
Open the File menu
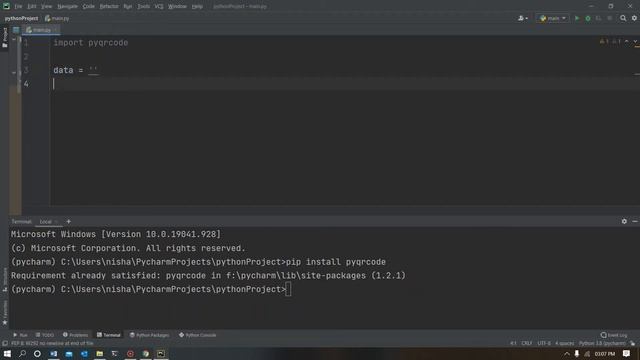[x=18, y=7]
